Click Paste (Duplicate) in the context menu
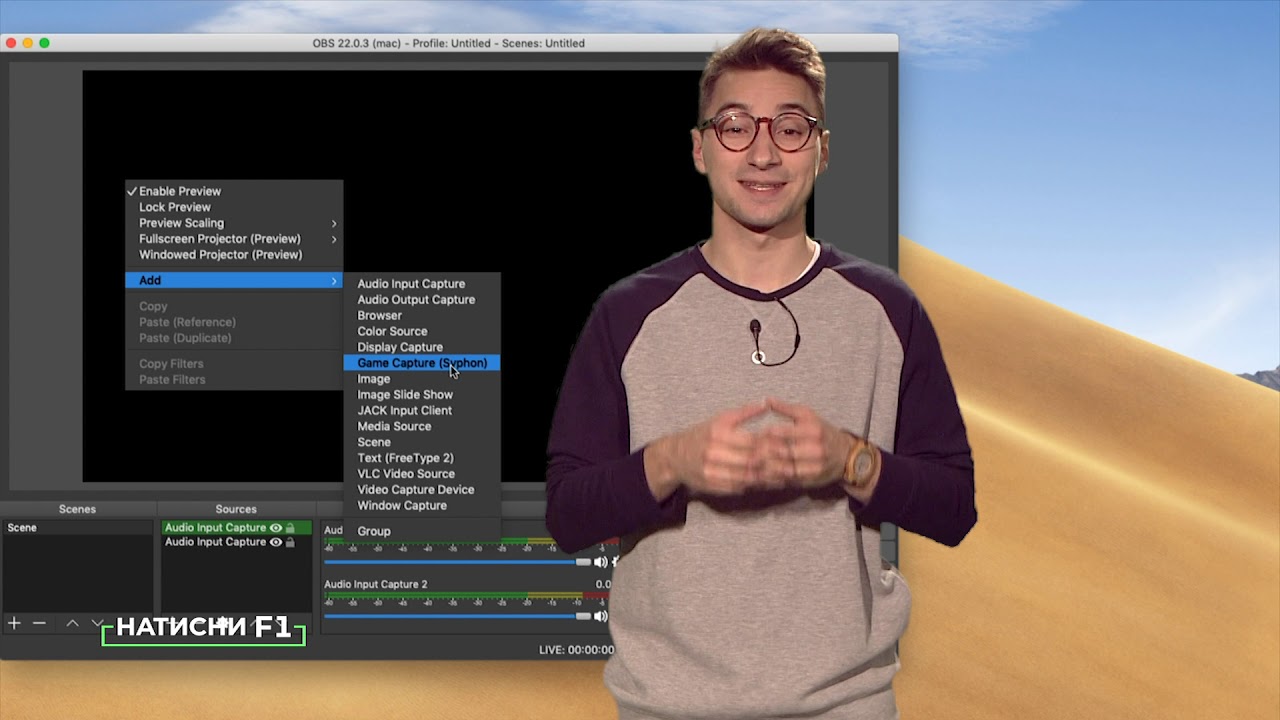Viewport: 1280px width, 720px height. pyautogui.click(x=234, y=338)
